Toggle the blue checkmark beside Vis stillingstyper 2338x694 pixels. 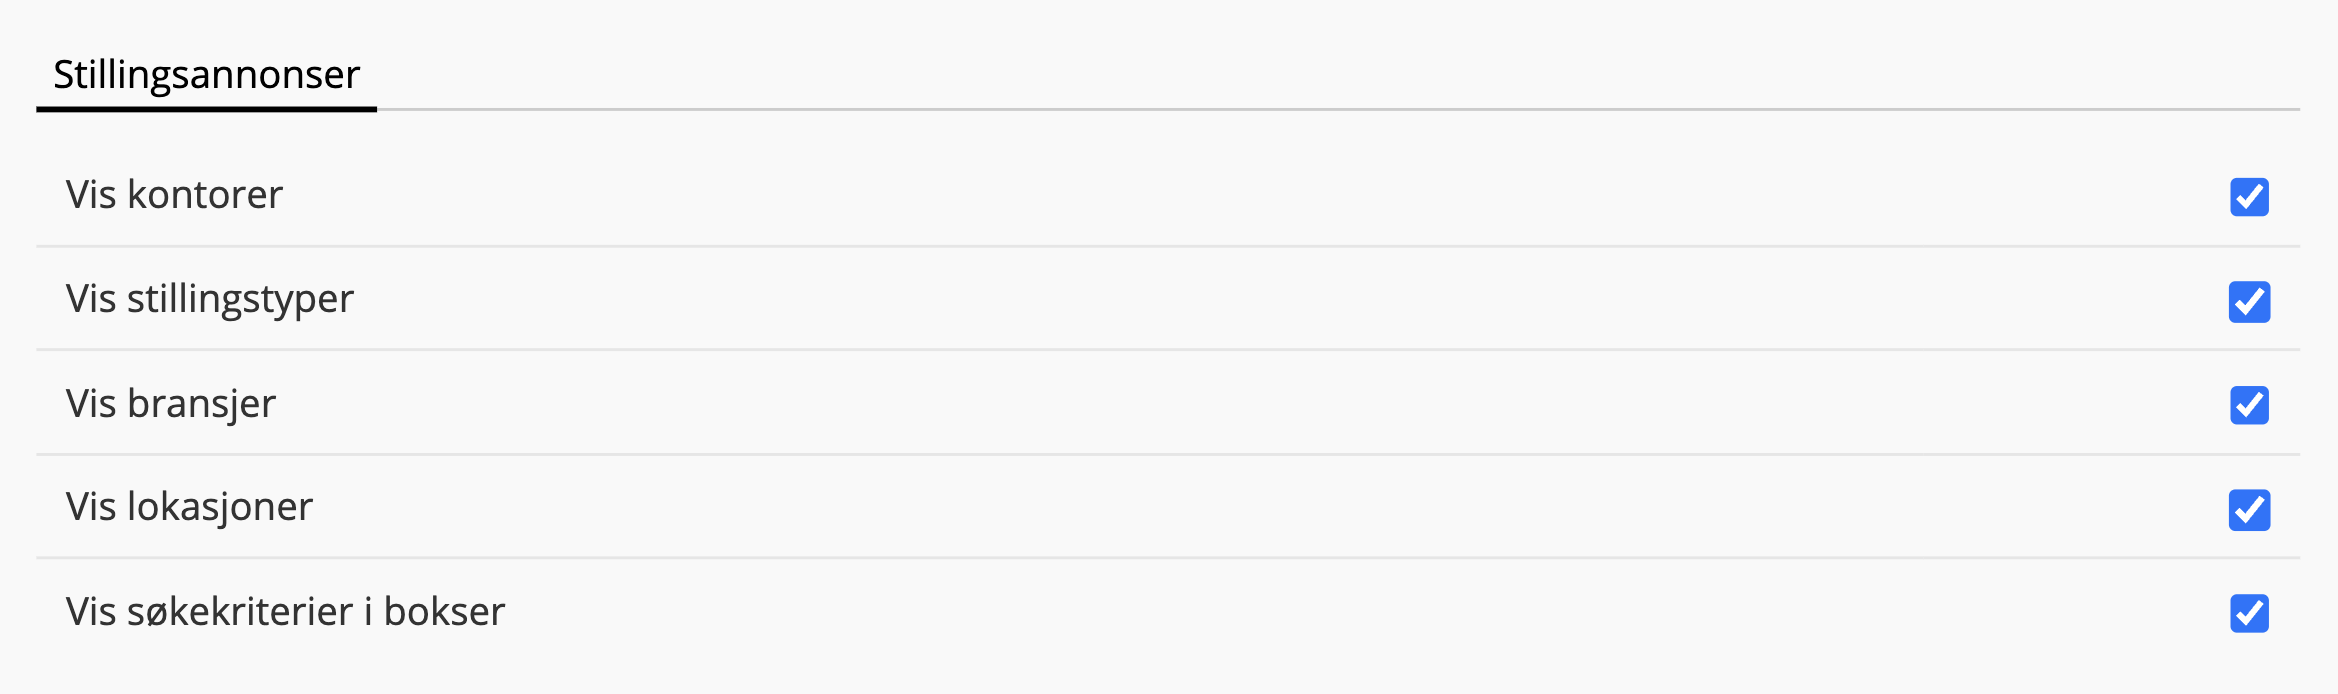(x=2249, y=302)
